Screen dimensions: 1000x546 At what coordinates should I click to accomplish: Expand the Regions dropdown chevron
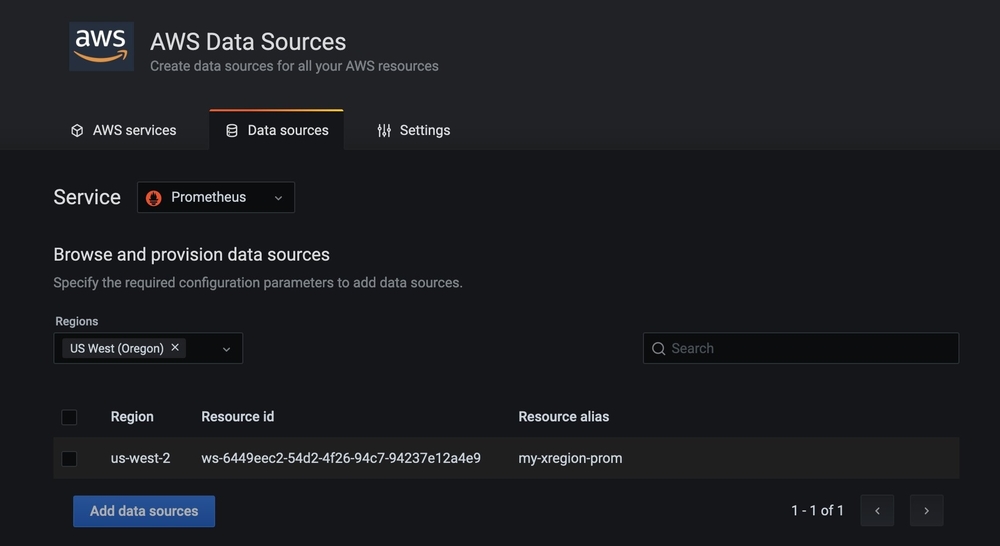[x=226, y=349]
